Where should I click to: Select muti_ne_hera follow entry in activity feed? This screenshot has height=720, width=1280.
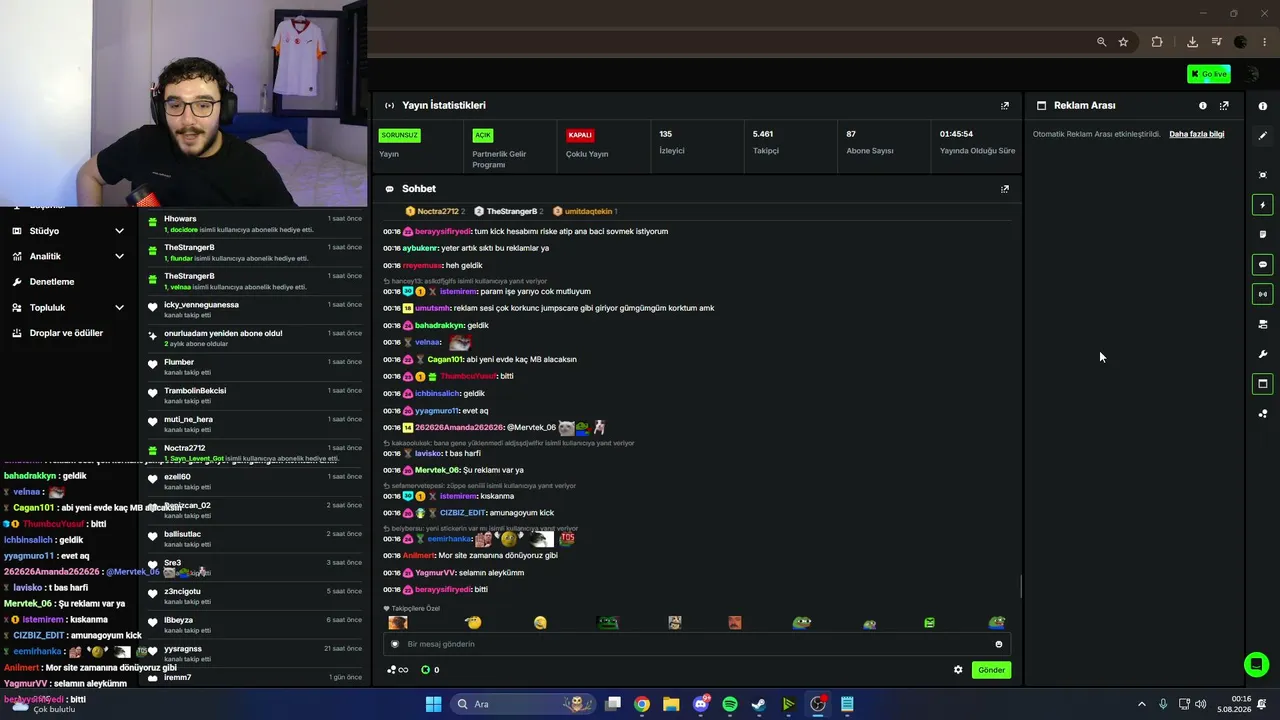(254, 424)
